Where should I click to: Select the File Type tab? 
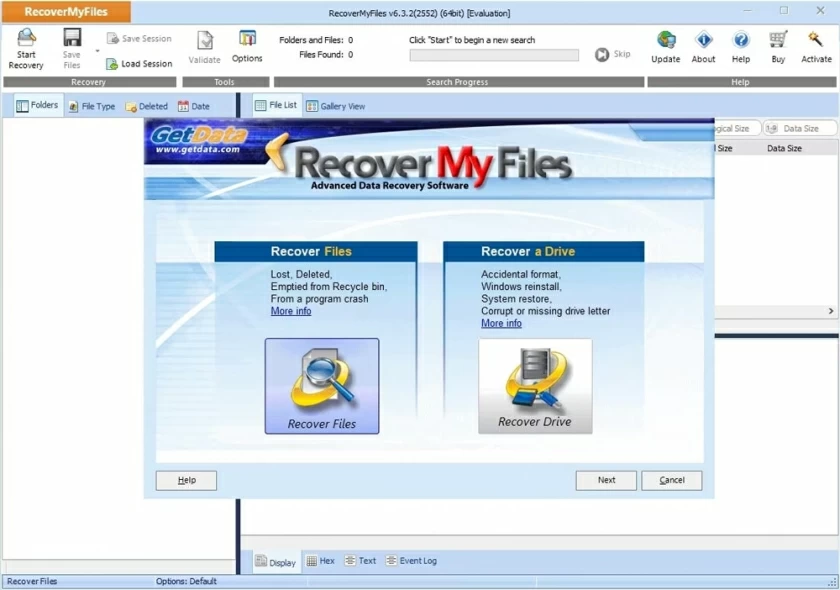click(x=93, y=105)
